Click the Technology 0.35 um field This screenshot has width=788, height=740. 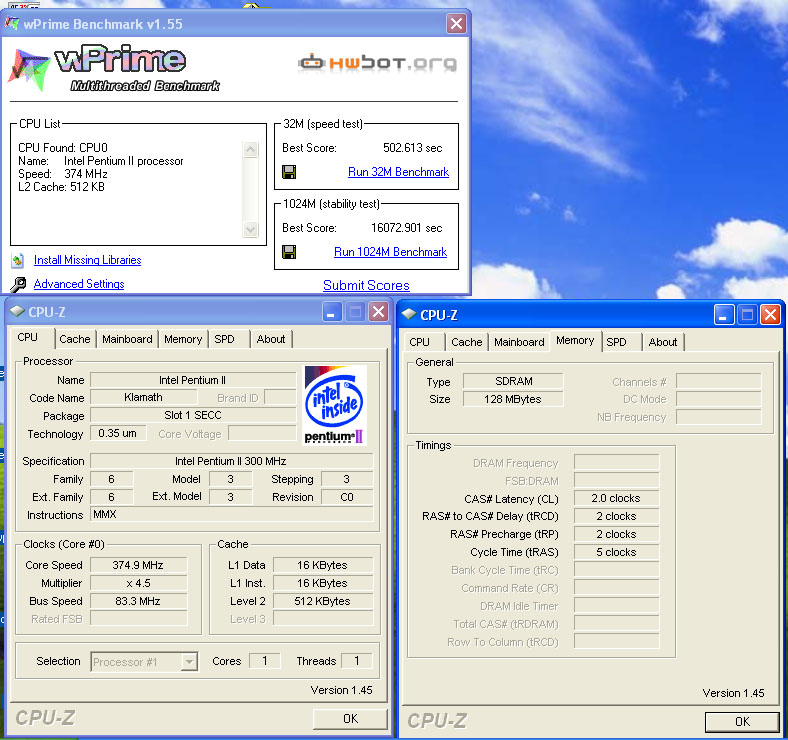click(x=118, y=433)
